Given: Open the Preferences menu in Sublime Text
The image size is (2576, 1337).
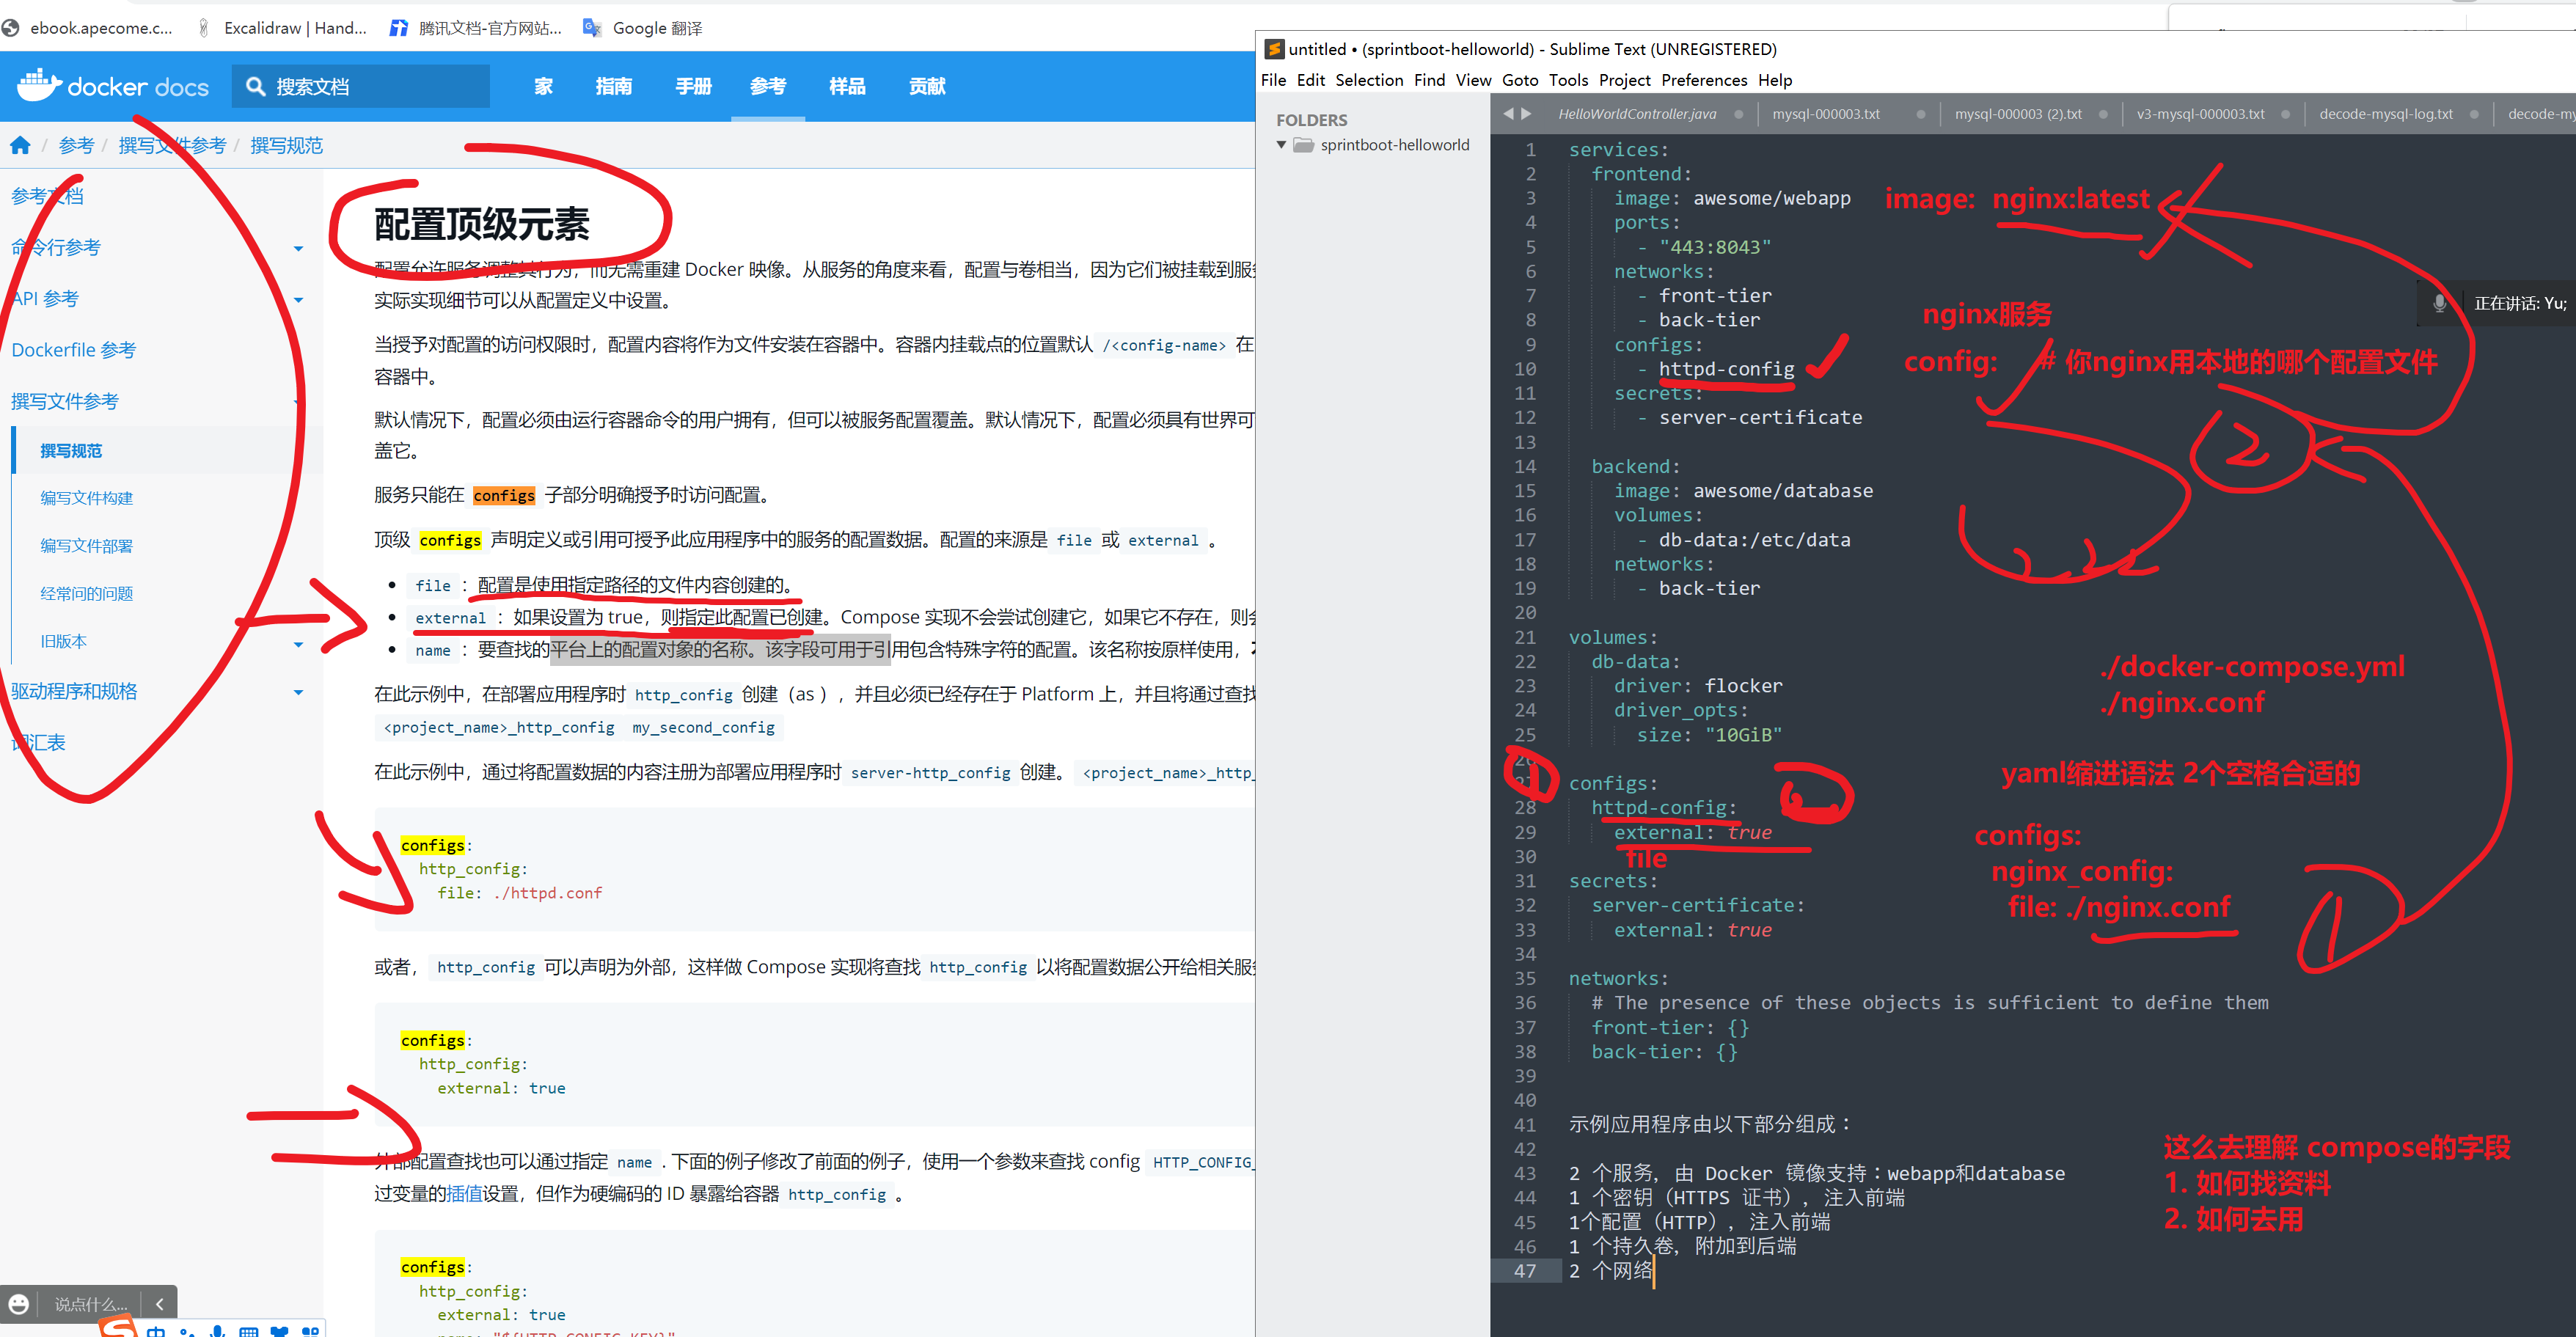Looking at the screenshot, I should 1704,80.
